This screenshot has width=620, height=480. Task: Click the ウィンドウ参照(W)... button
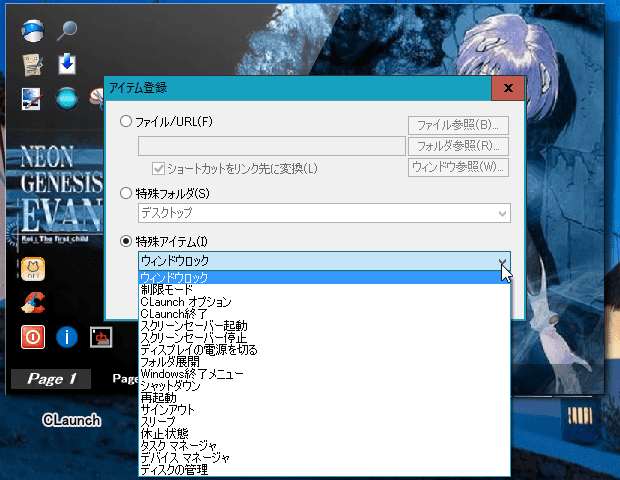(458, 167)
